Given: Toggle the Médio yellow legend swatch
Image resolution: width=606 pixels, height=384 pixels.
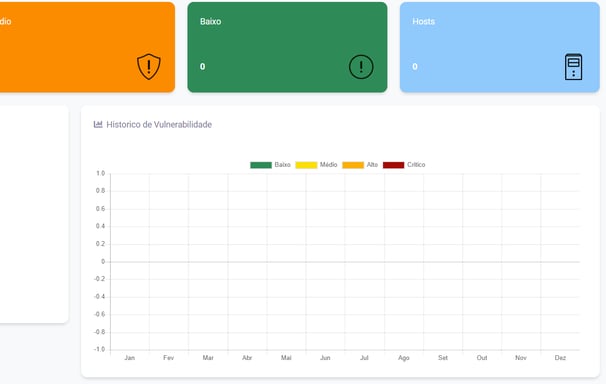Looking at the screenshot, I should [x=306, y=165].
